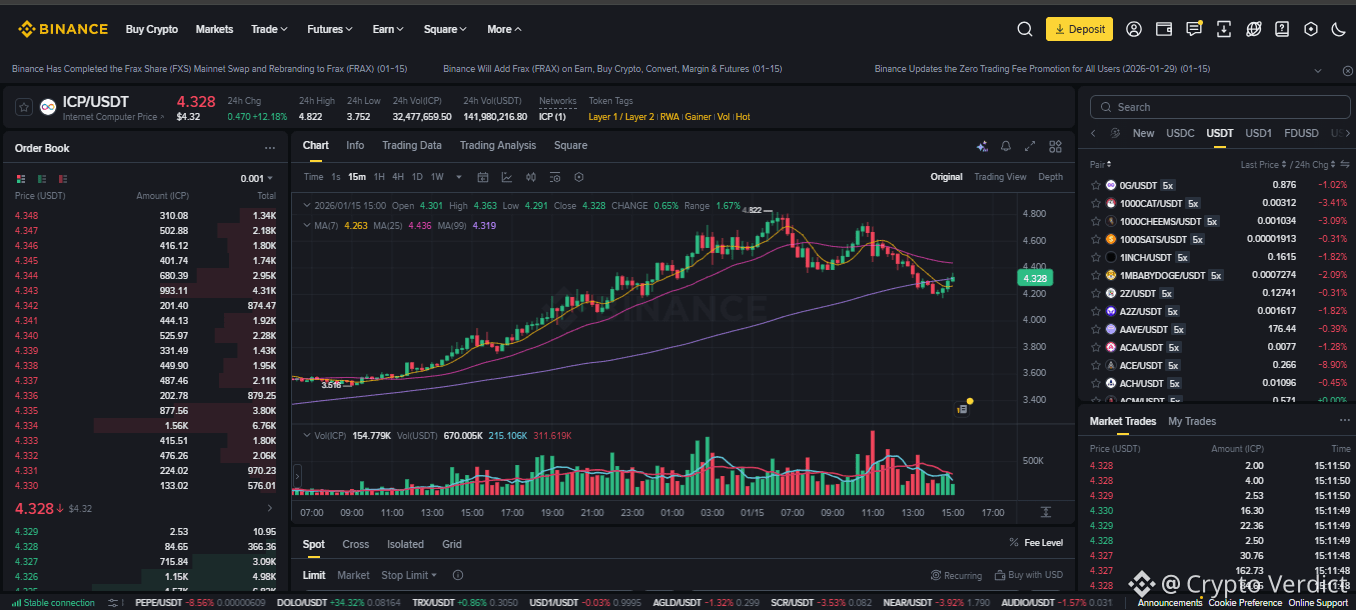Collapse the chart OHLC info chevron
This screenshot has height=610, width=1356.
pos(305,205)
